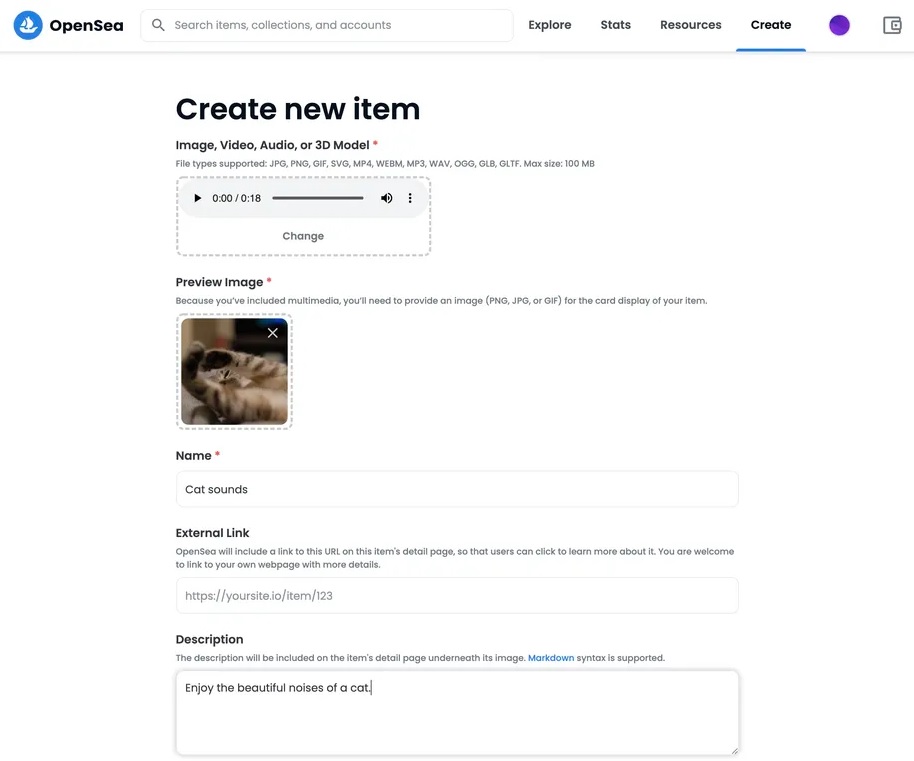Open the Resources menu

[690, 25]
